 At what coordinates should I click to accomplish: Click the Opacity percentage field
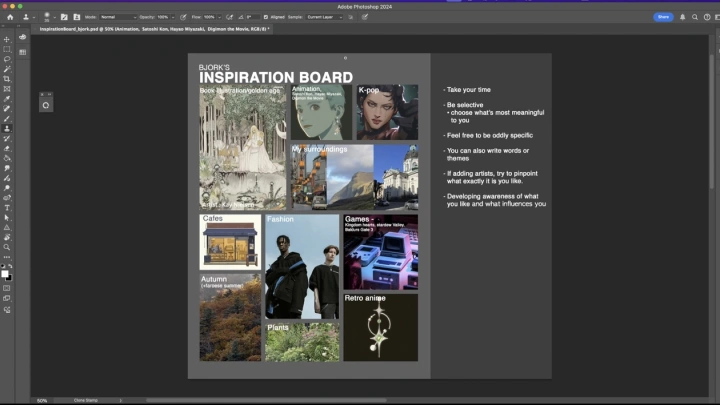pos(163,17)
